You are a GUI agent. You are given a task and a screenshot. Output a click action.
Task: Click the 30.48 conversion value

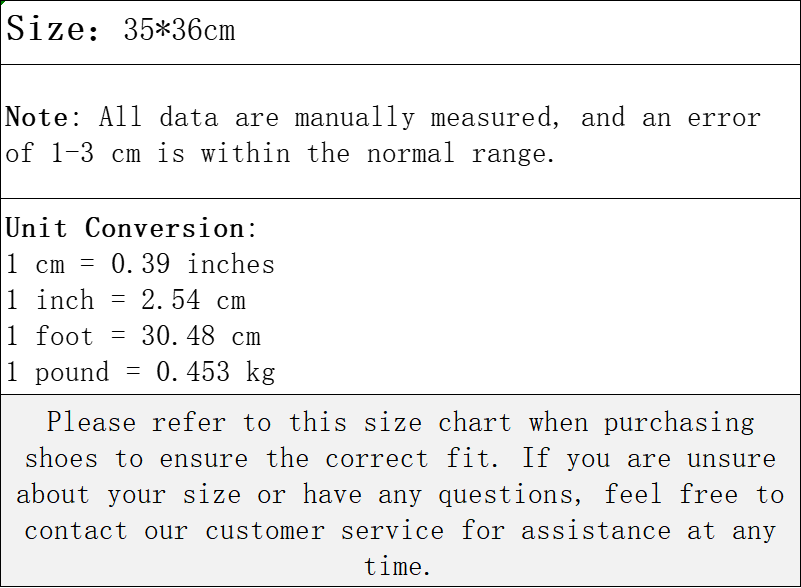pos(178,336)
